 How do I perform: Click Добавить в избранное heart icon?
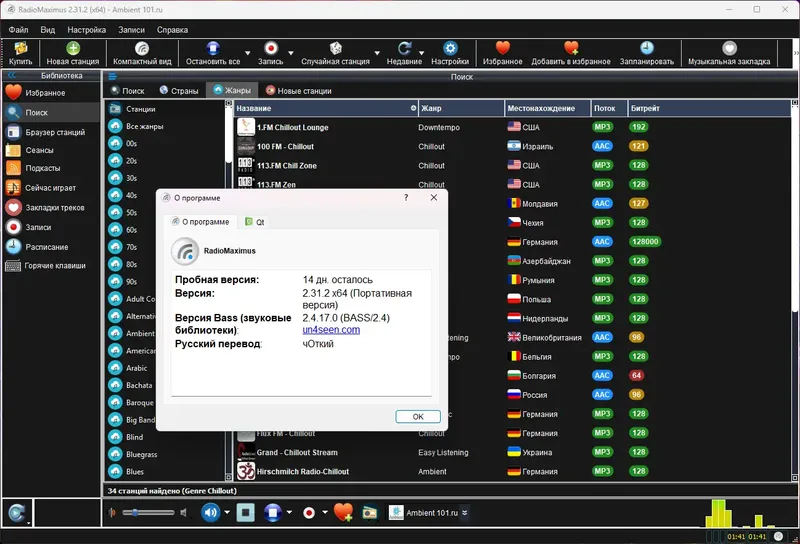[x=571, y=48]
